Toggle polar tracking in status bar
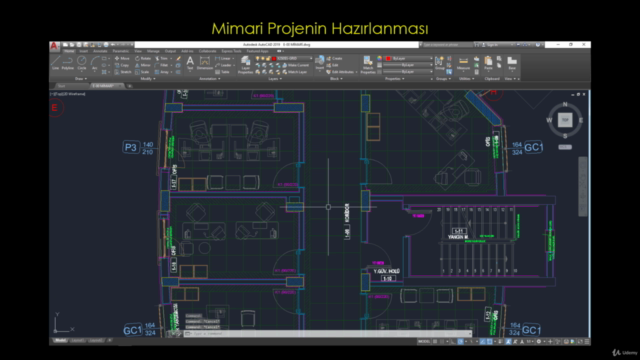The image size is (640, 360). (x=460, y=341)
